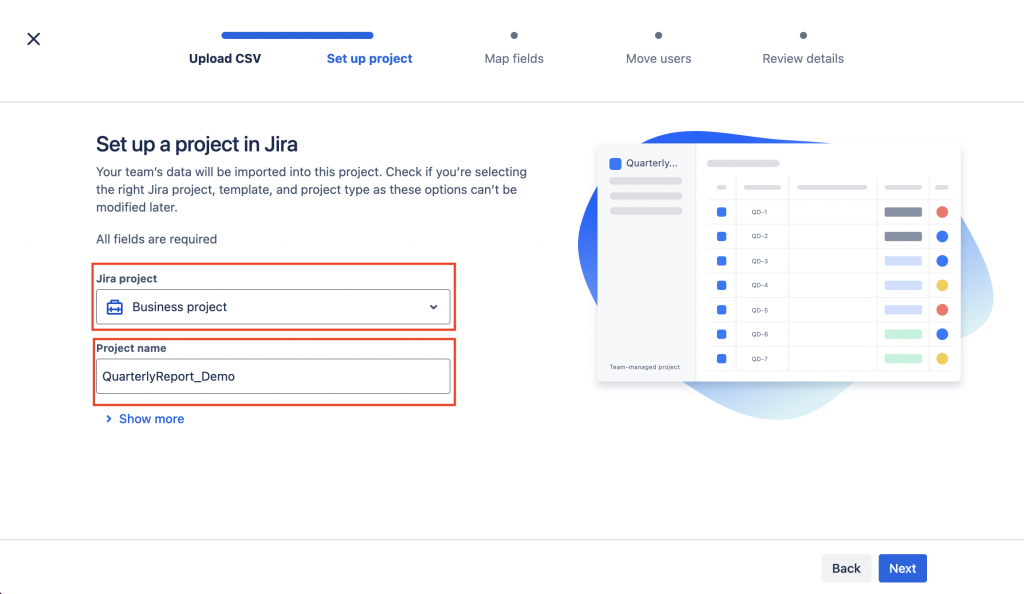Close the import wizard with X icon
The image size is (1024, 594).
click(33, 39)
